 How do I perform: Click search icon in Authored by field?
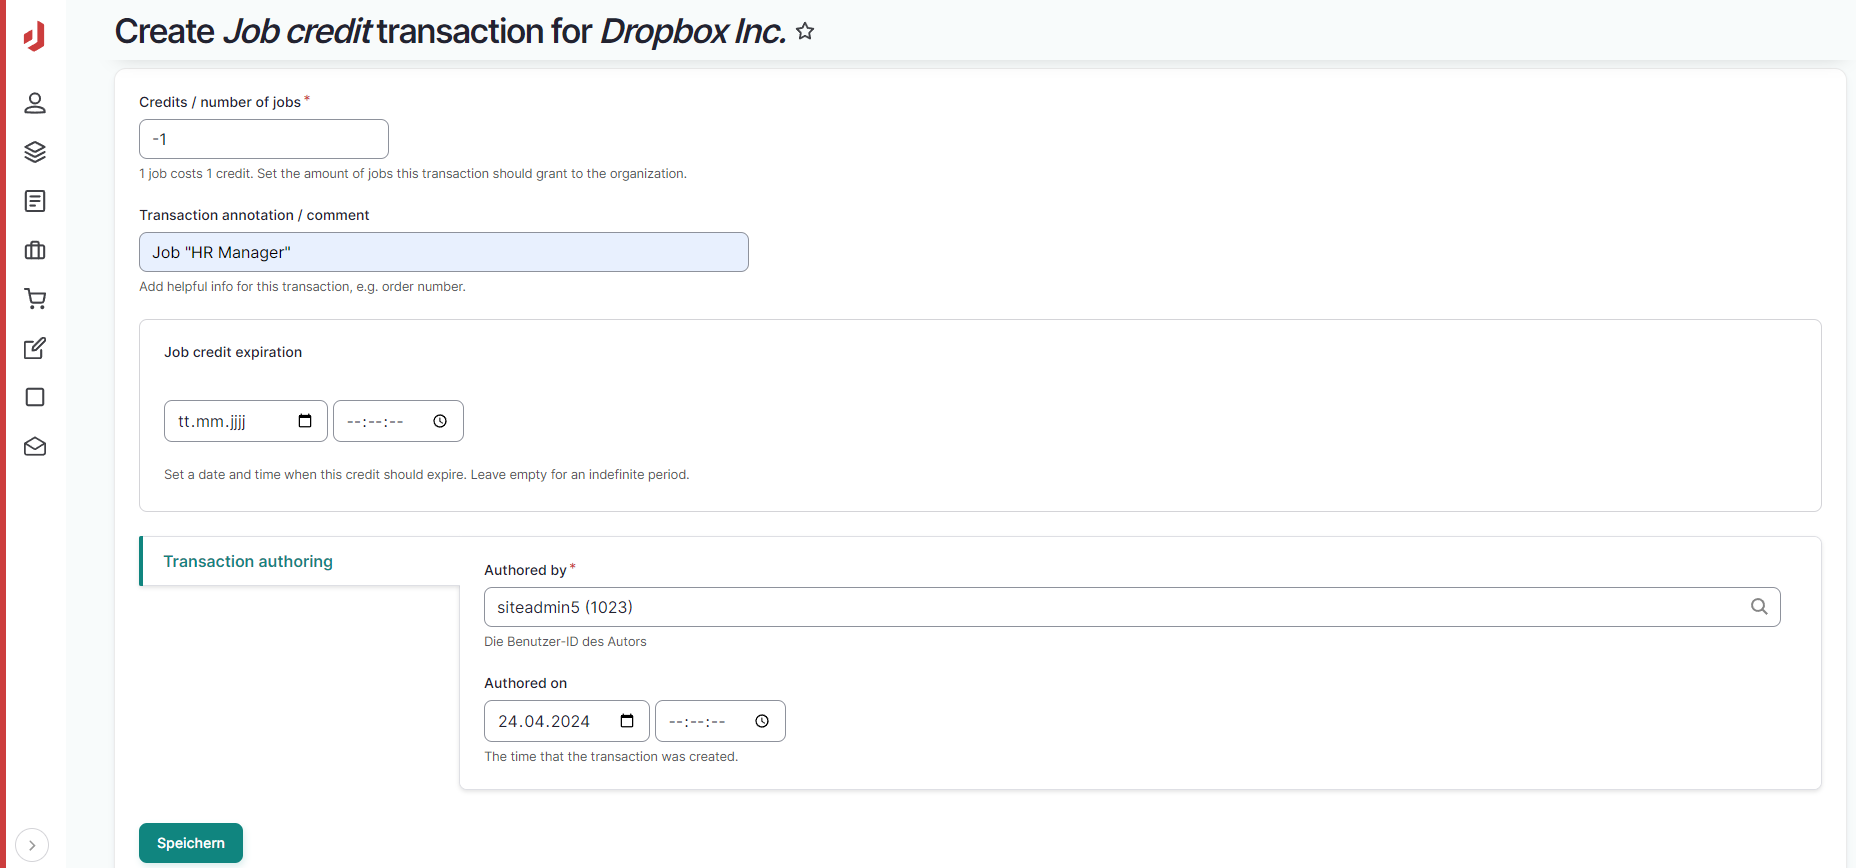(x=1759, y=607)
